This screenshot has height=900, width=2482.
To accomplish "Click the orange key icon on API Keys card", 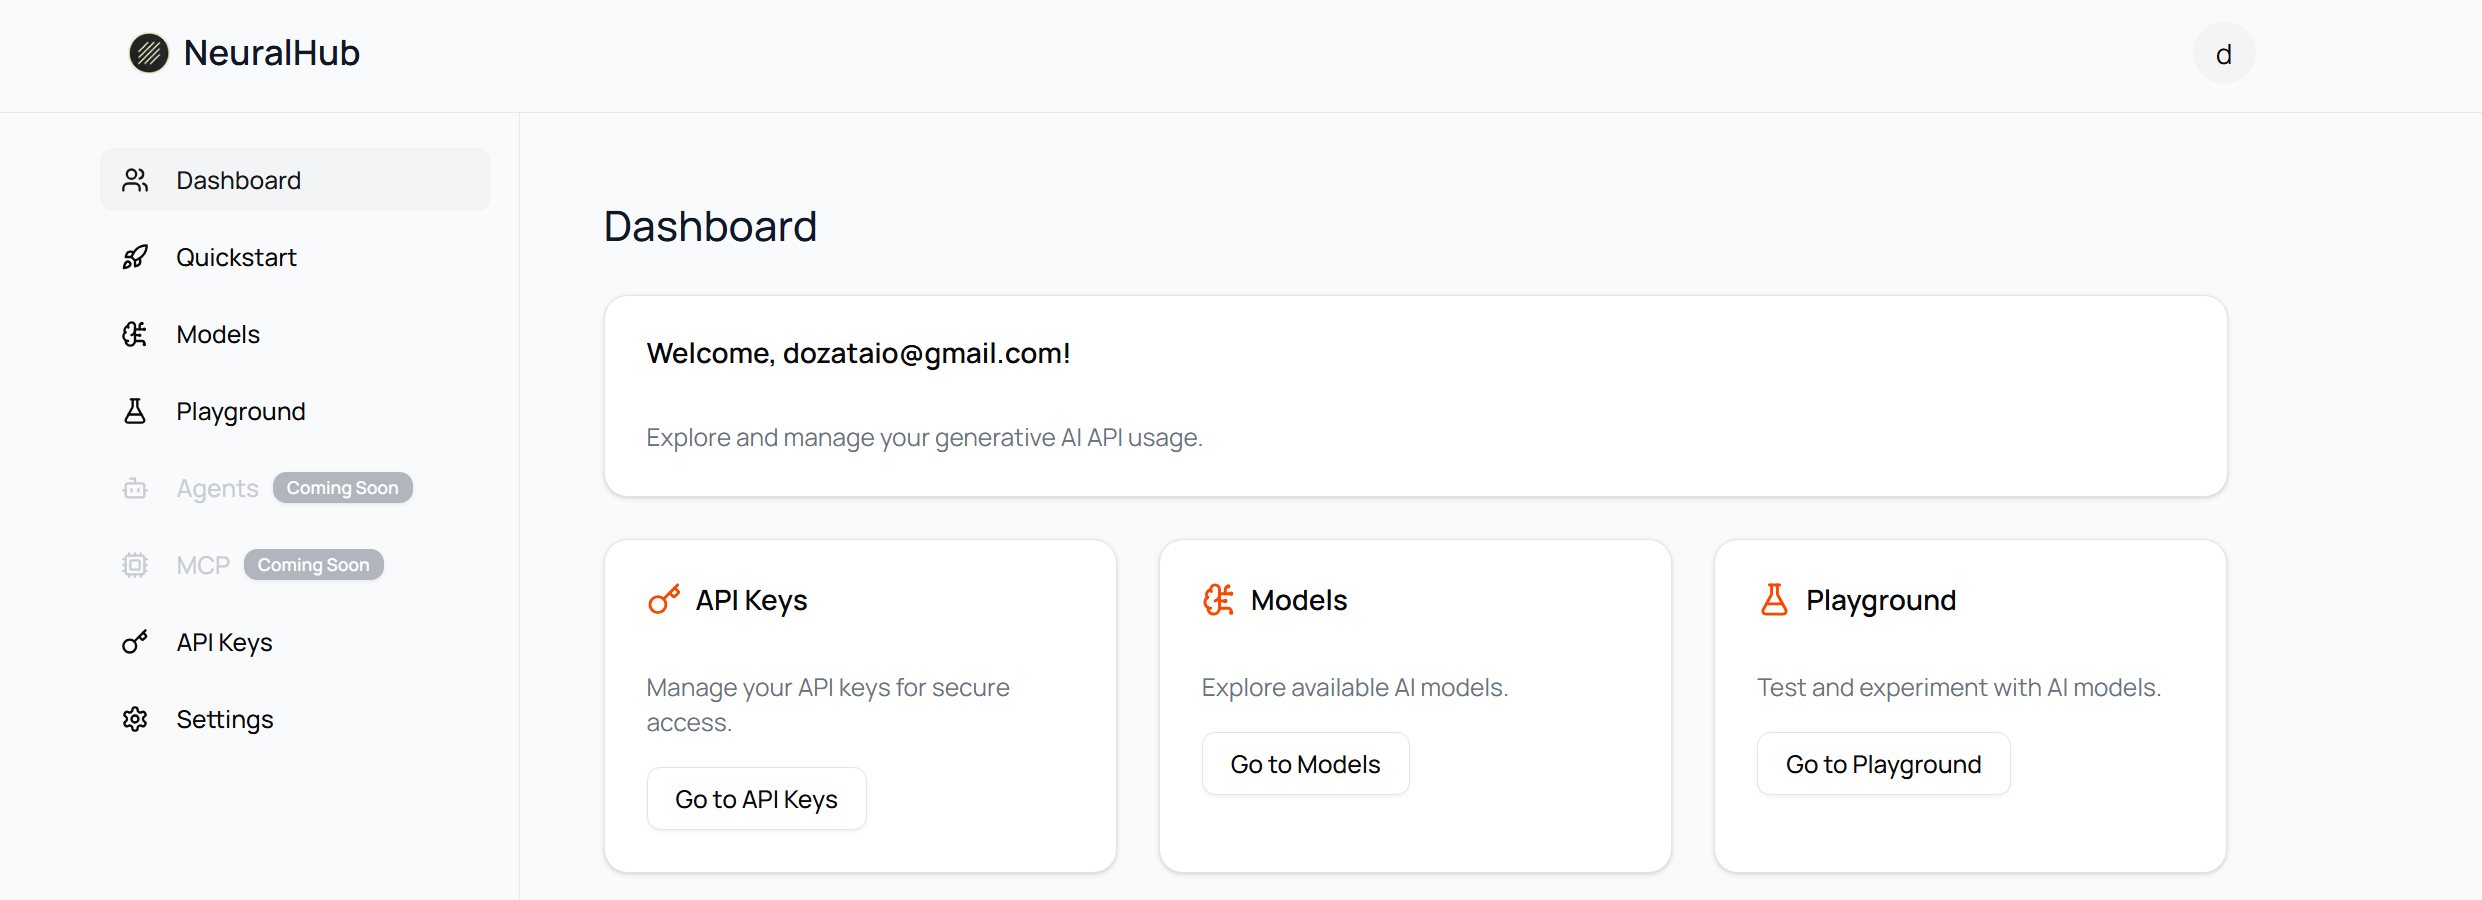I will coord(664,600).
